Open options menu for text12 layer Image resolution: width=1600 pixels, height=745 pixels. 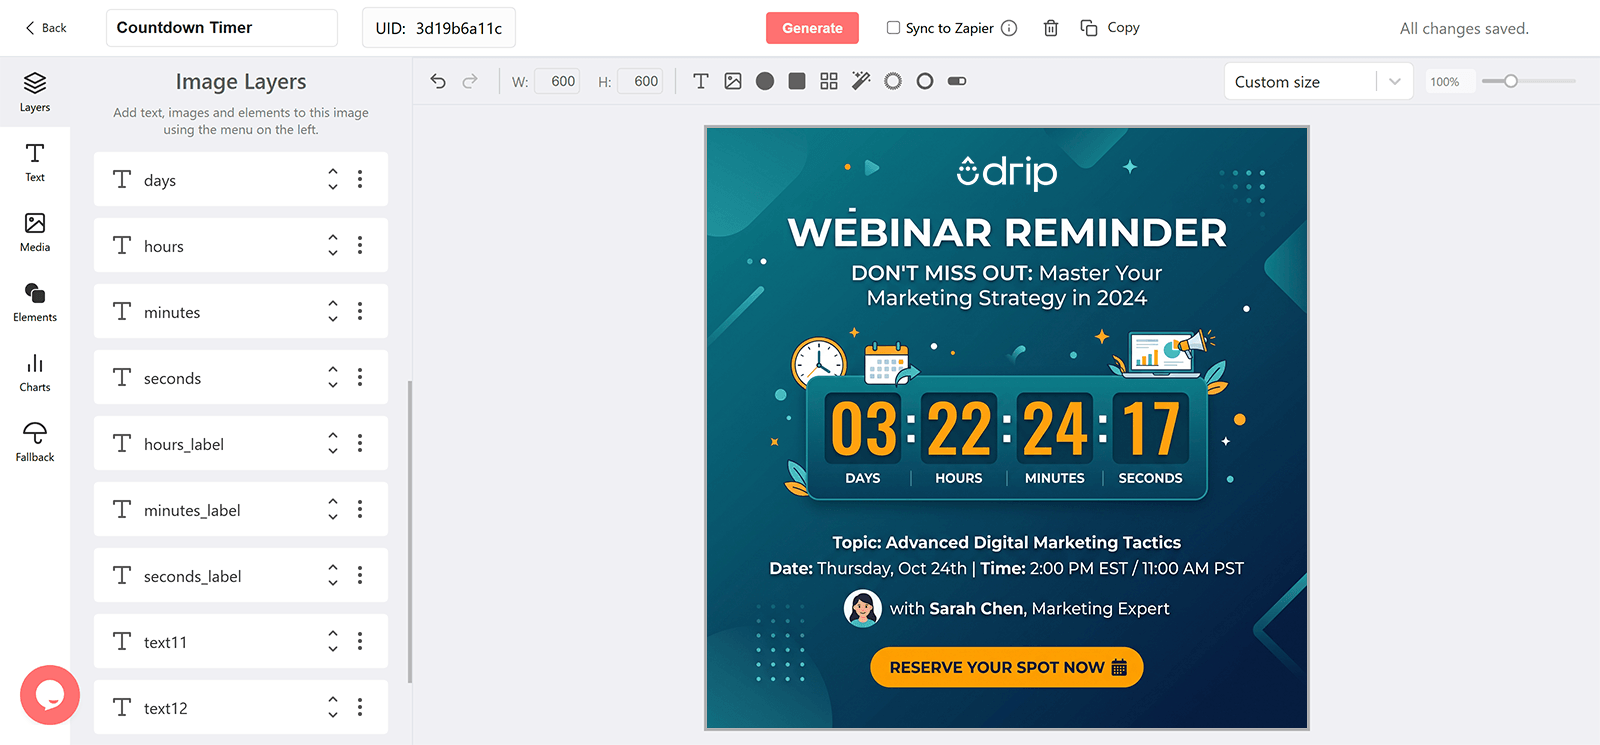pyautogui.click(x=360, y=707)
